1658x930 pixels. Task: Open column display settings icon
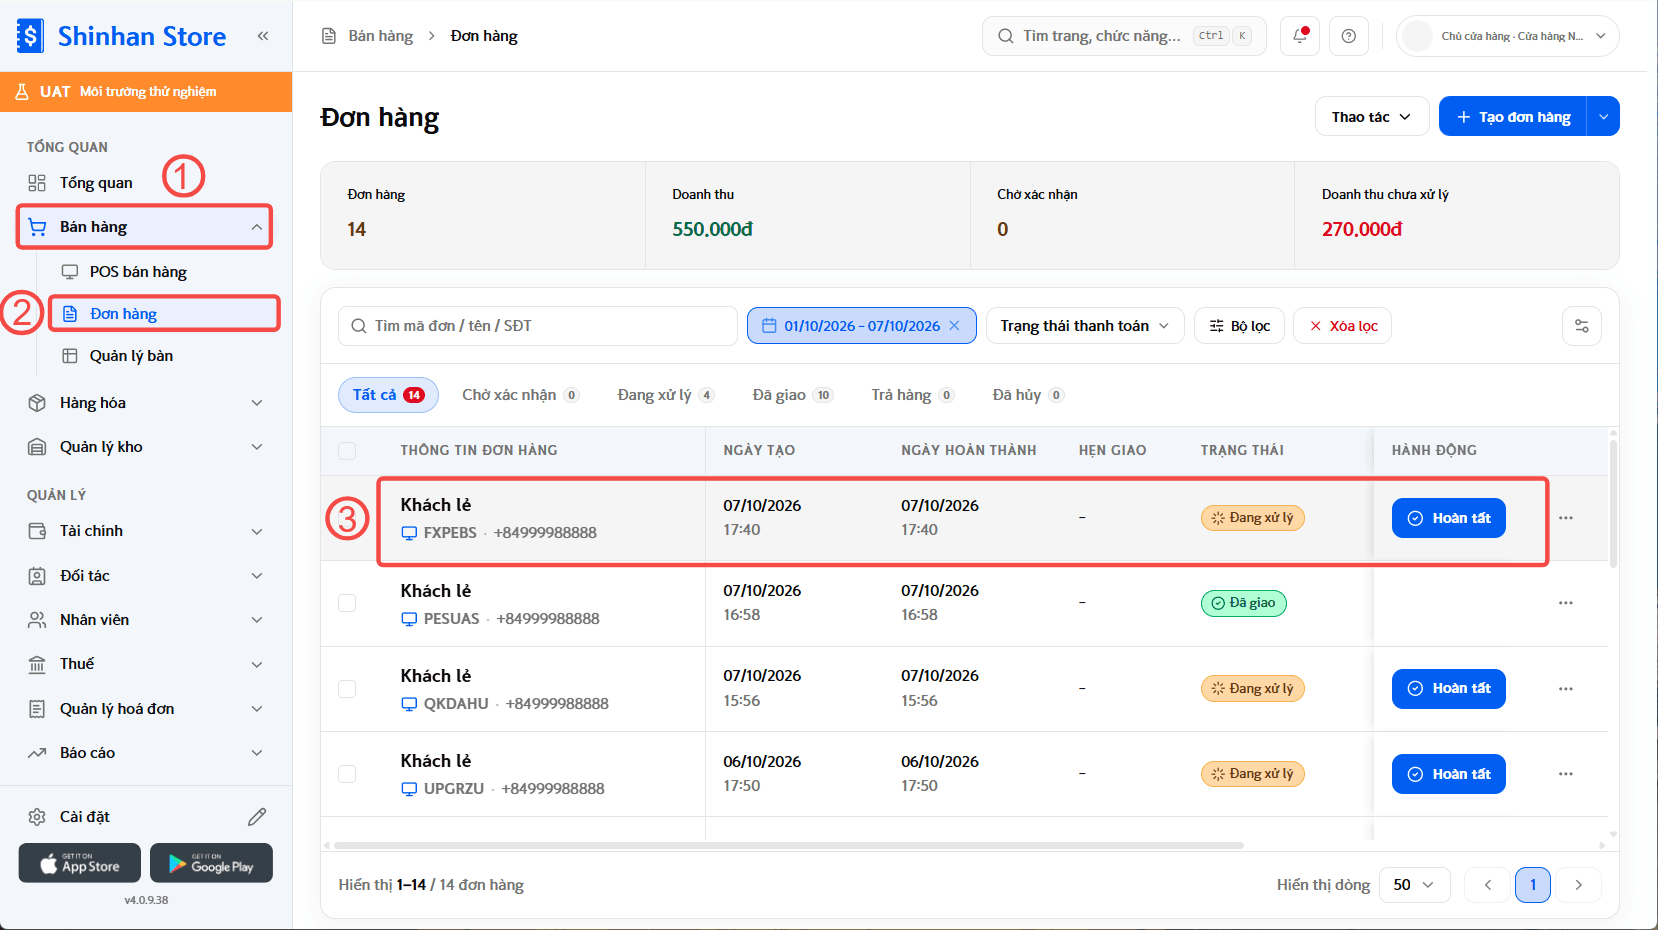(x=1582, y=326)
